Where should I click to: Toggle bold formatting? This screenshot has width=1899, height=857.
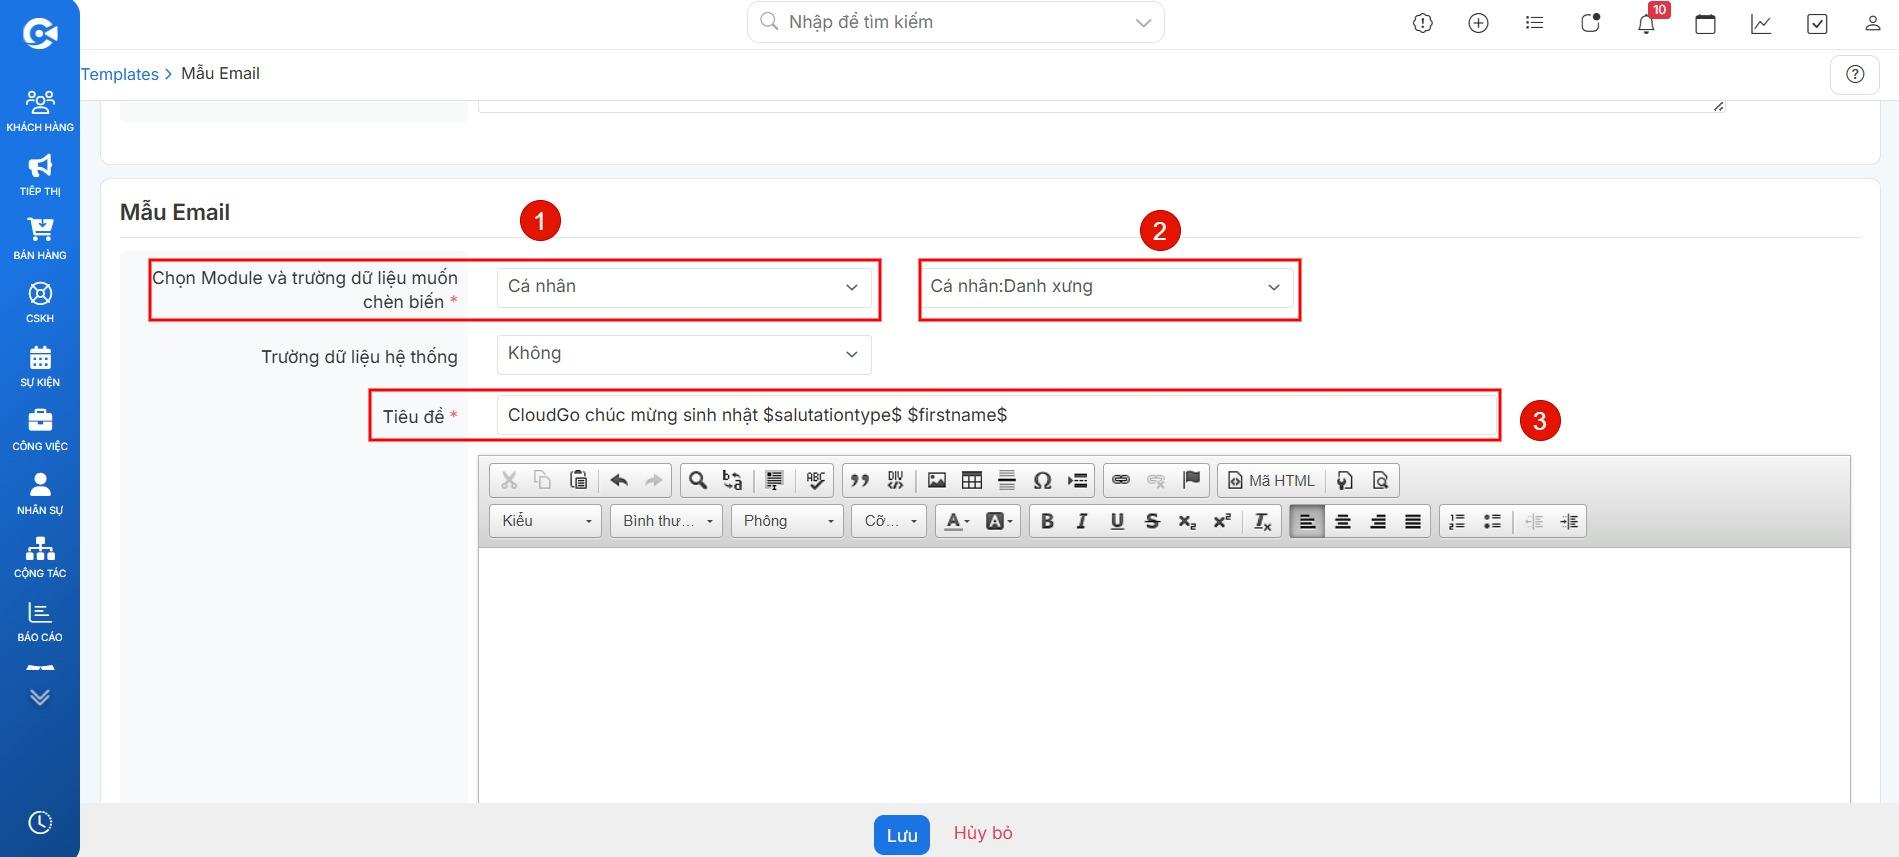pyautogui.click(x=1047, y=521)
